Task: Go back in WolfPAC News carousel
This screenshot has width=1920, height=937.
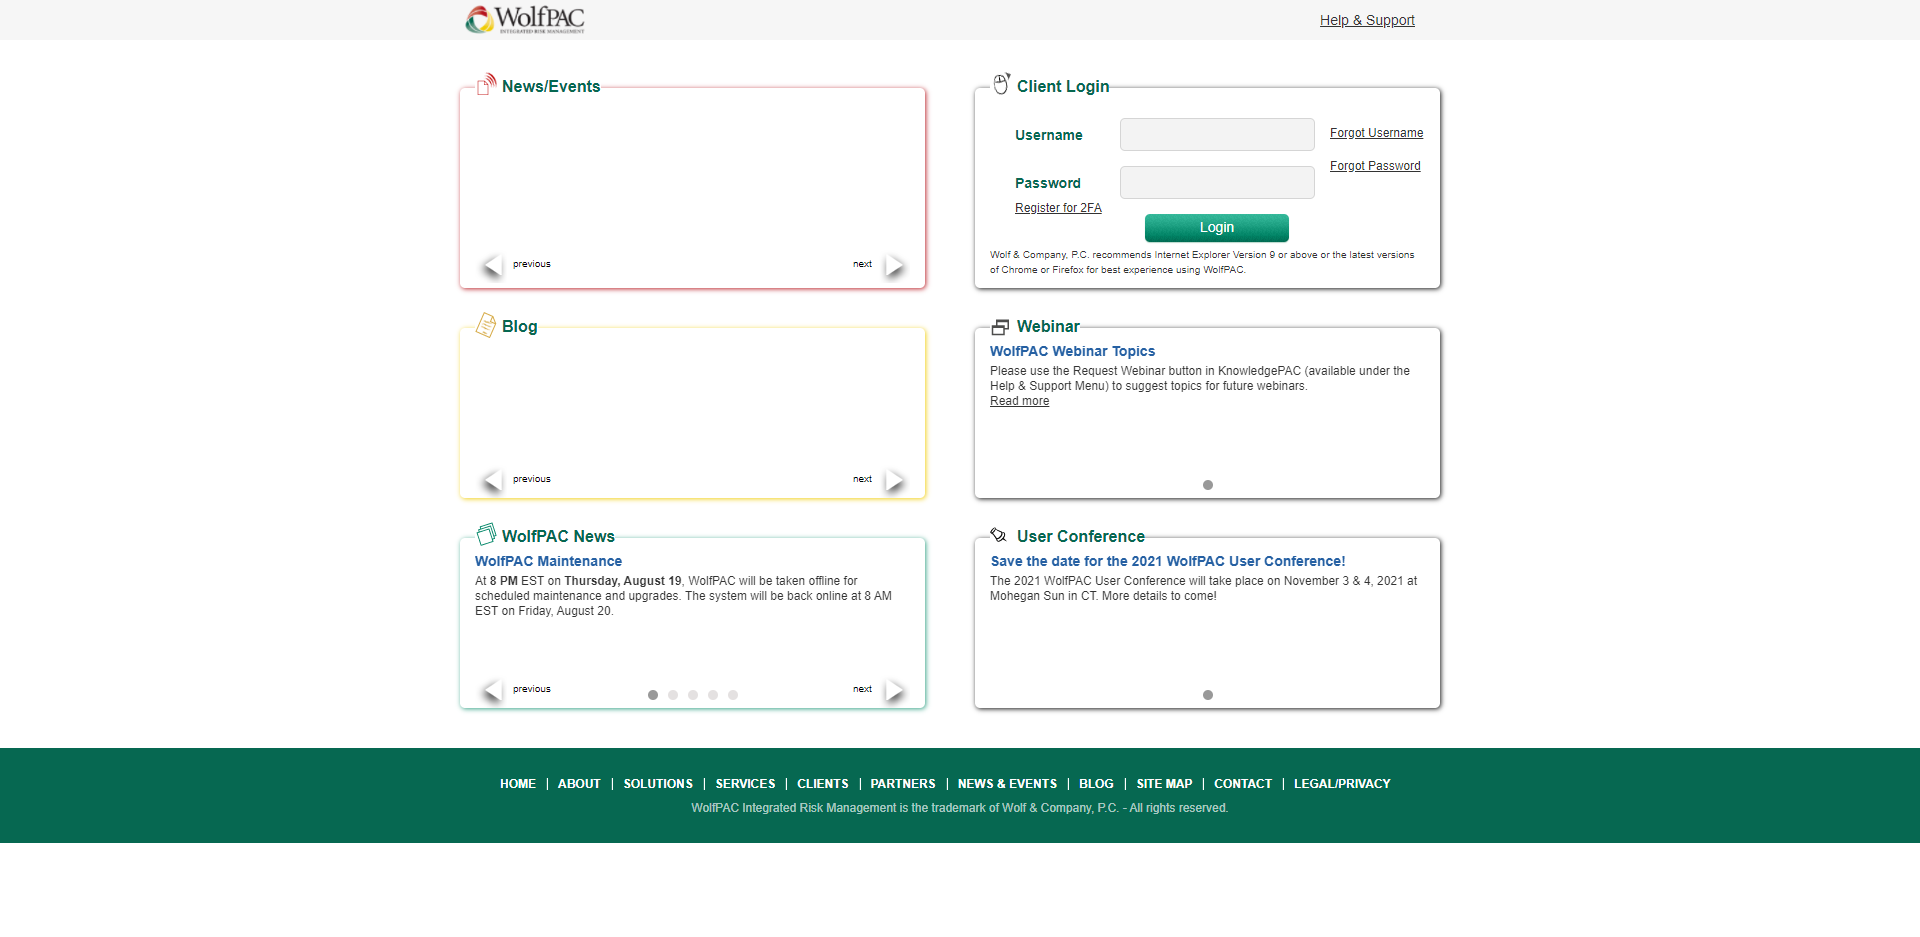Action: coord(491,690)
